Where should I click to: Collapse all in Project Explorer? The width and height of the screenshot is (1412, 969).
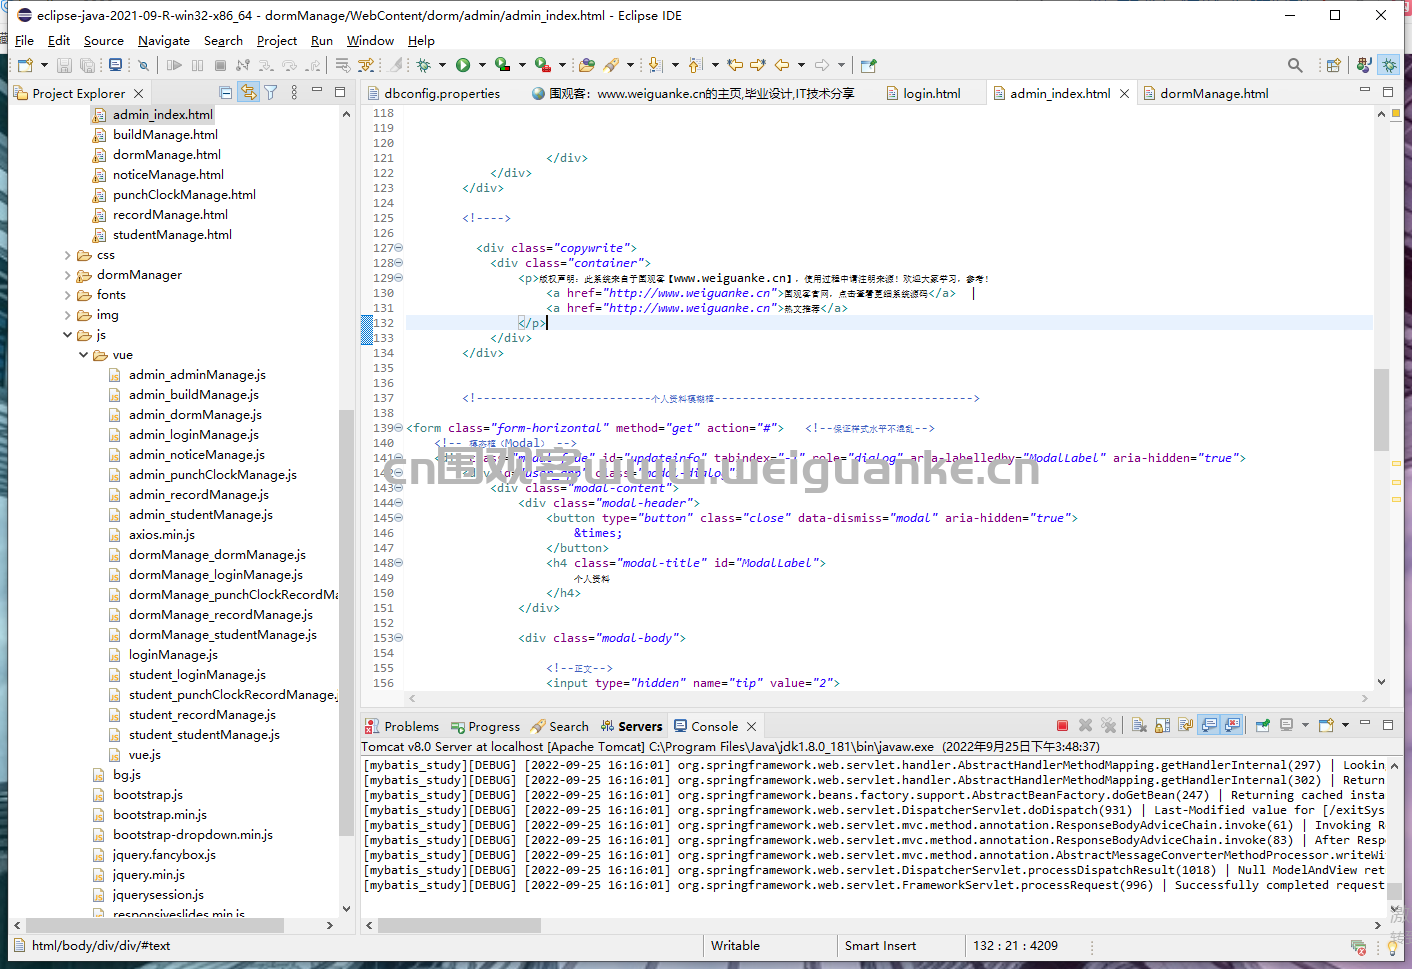pyautogui.click(x=225, y=93)
